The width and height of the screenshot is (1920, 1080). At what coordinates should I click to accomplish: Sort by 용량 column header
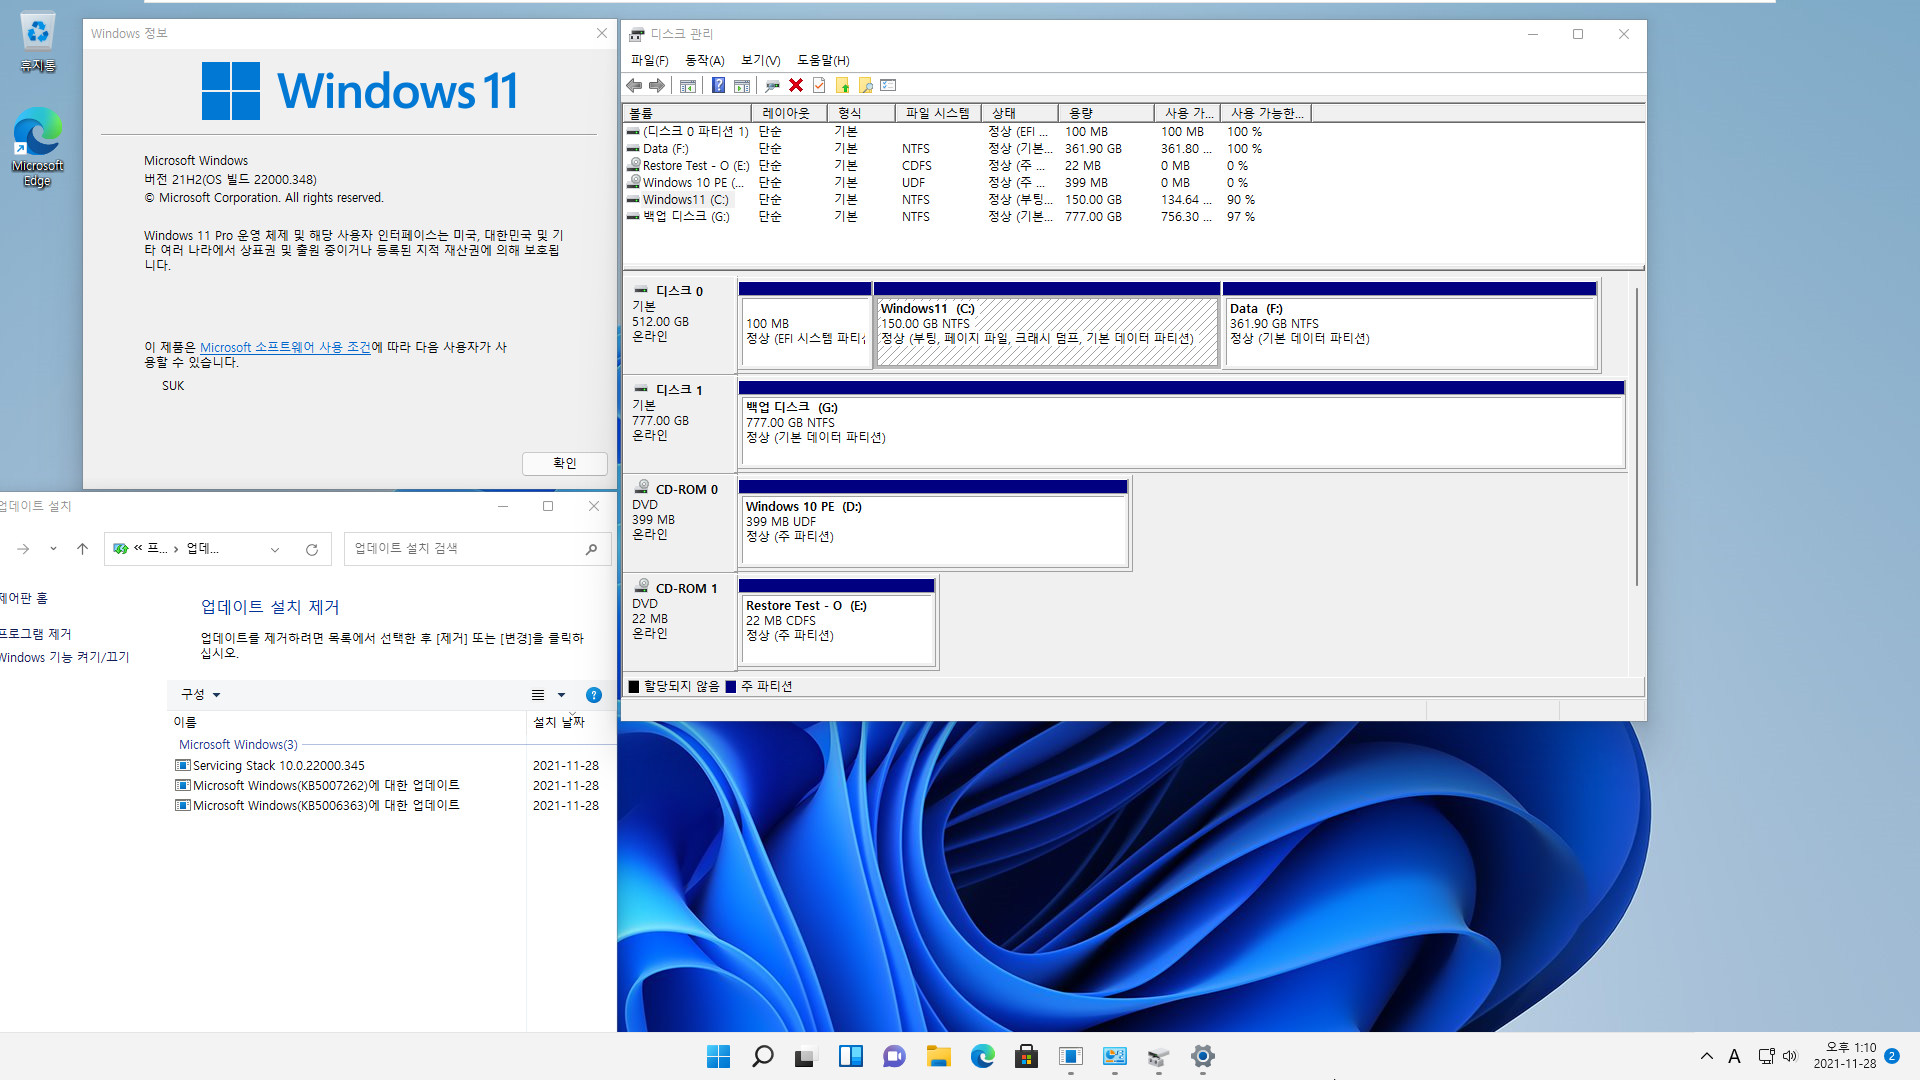tap(1106, 113)
